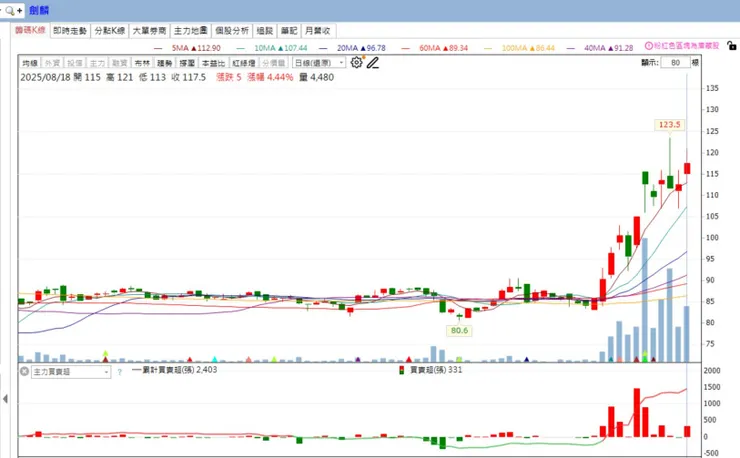Image resolution: width=740 pixels, height=458 pixels.
Task: Open chart settings gear icon
Action: 357,62
